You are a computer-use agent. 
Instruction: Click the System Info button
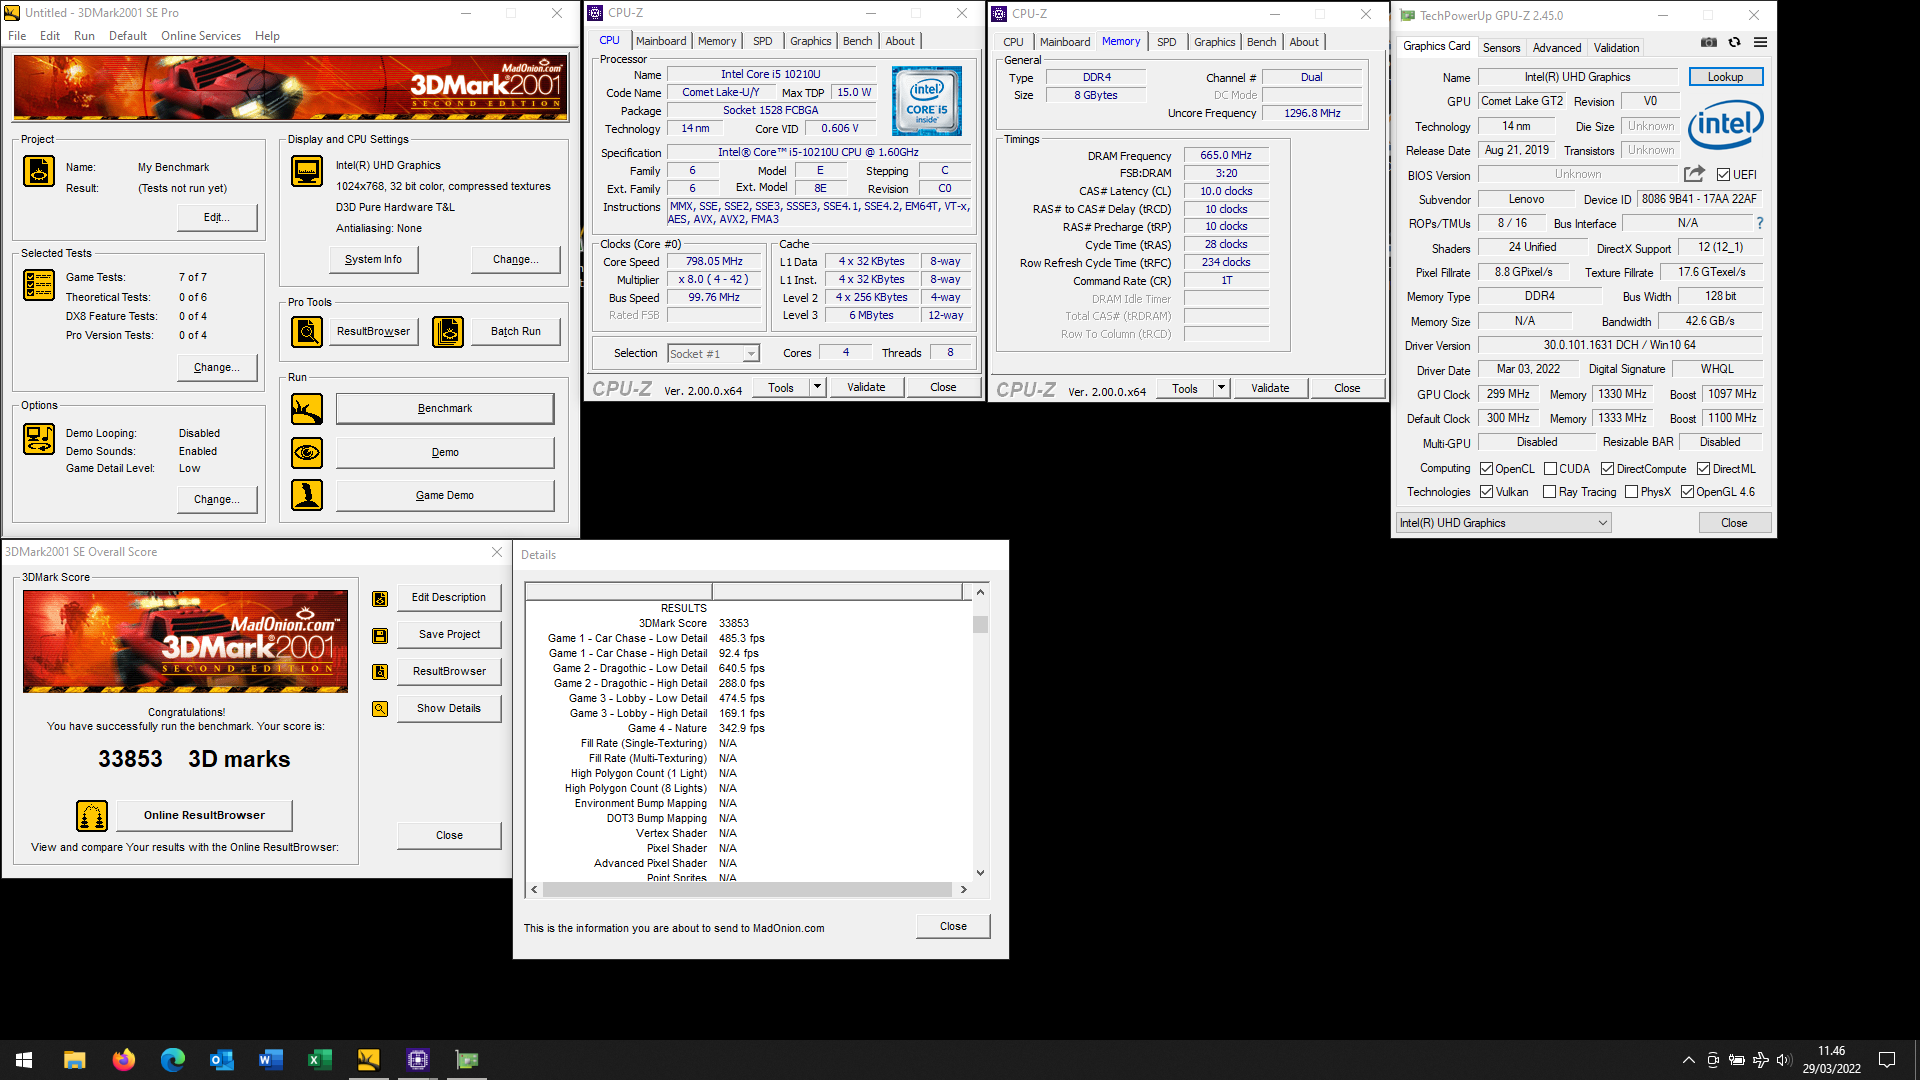tap(373, 260)
